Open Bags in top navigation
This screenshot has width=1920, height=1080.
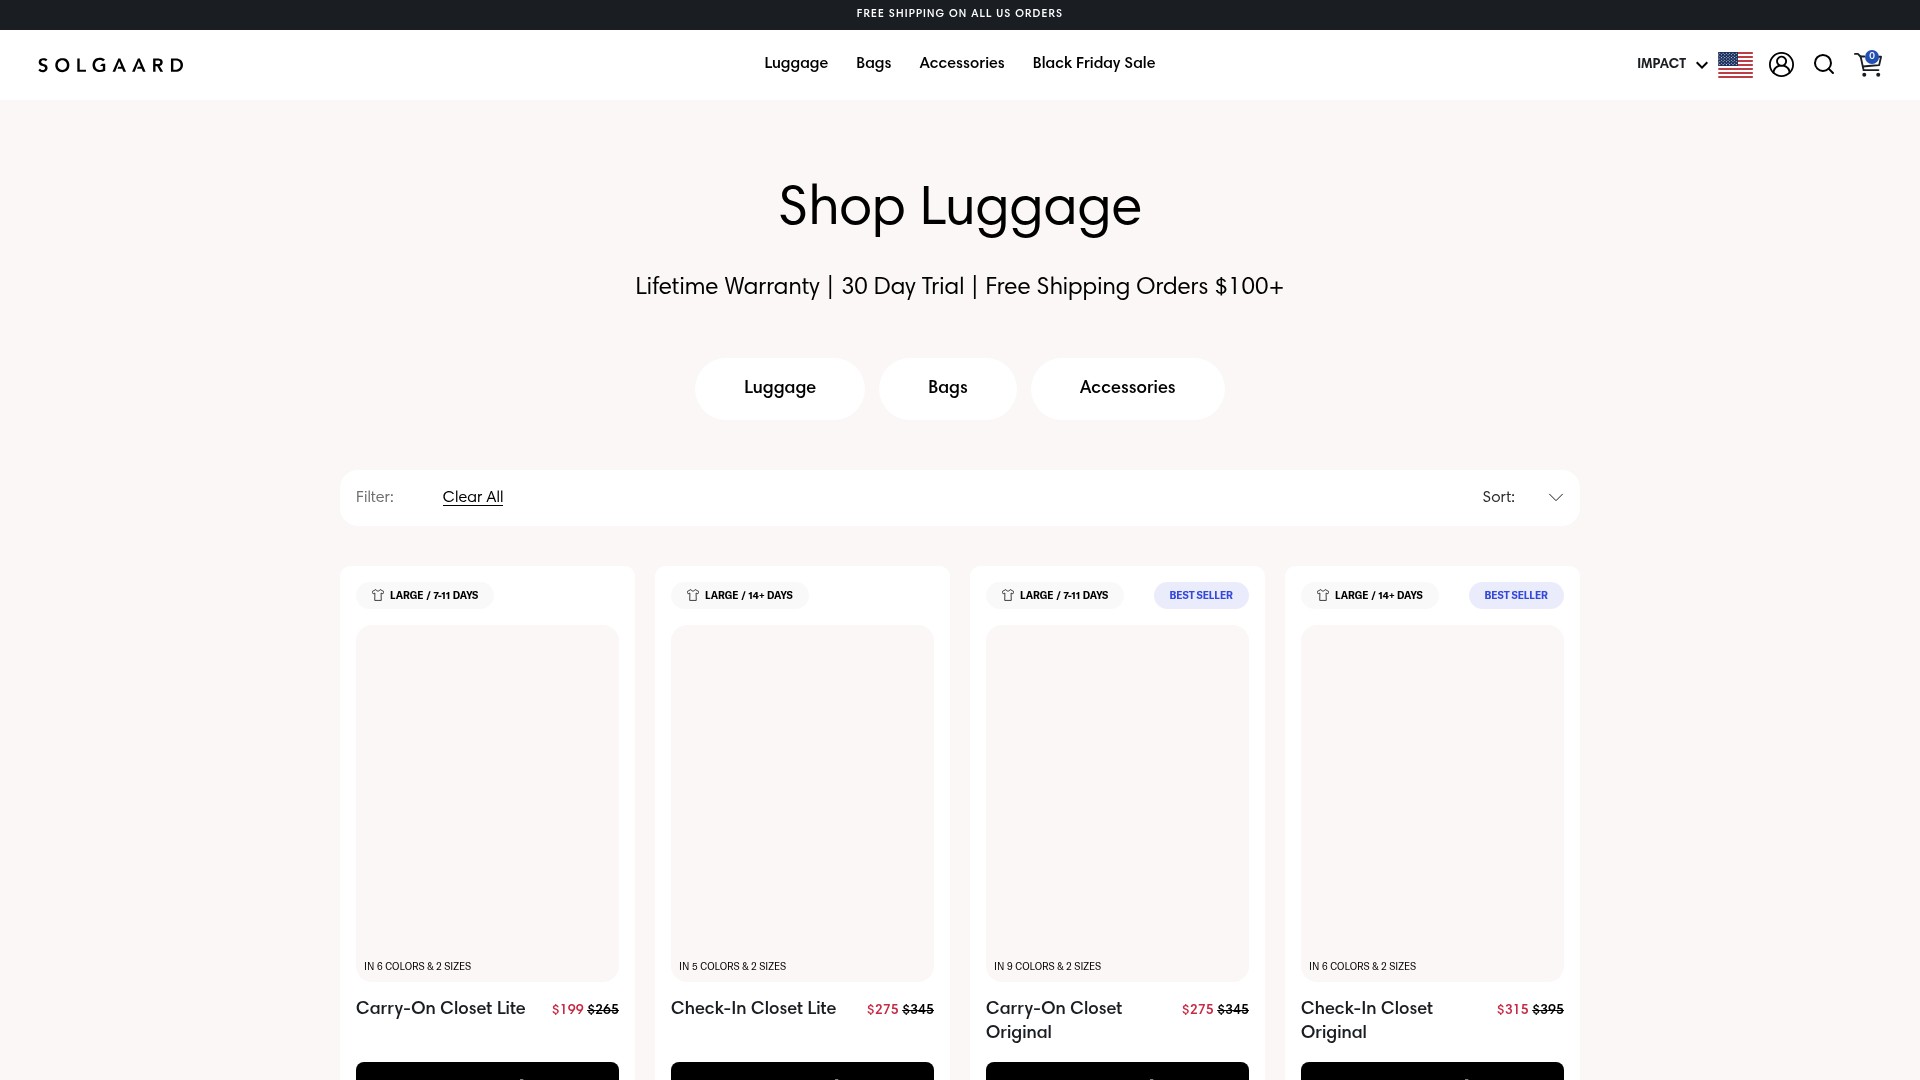click(x=873, y=63)
